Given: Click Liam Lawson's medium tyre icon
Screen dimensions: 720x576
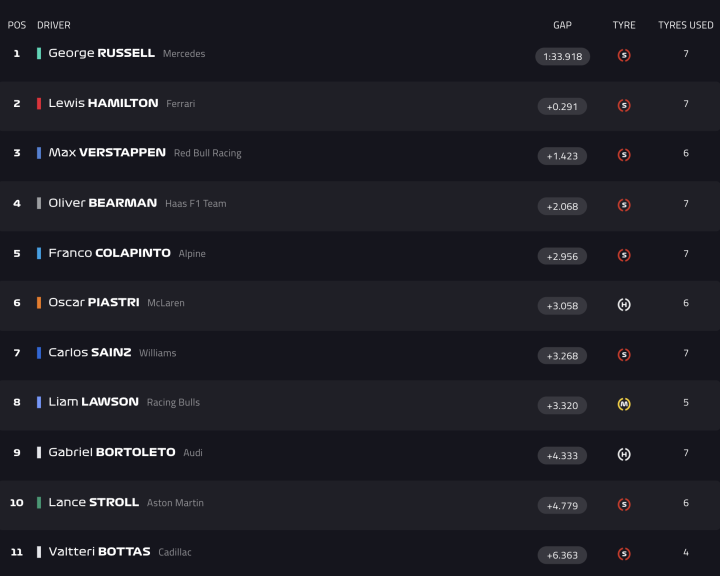Looking at the screenshot, I should pos(624,405).
